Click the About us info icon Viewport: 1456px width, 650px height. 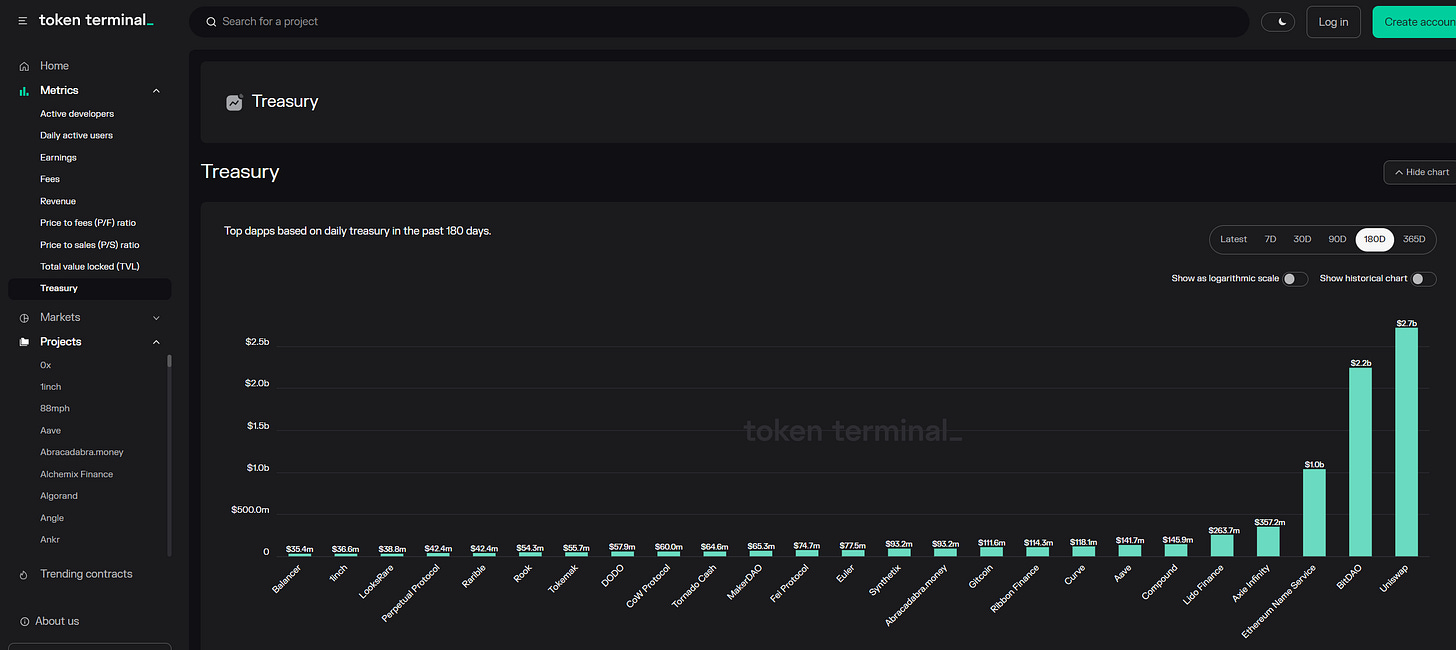[x=24, y=622]
